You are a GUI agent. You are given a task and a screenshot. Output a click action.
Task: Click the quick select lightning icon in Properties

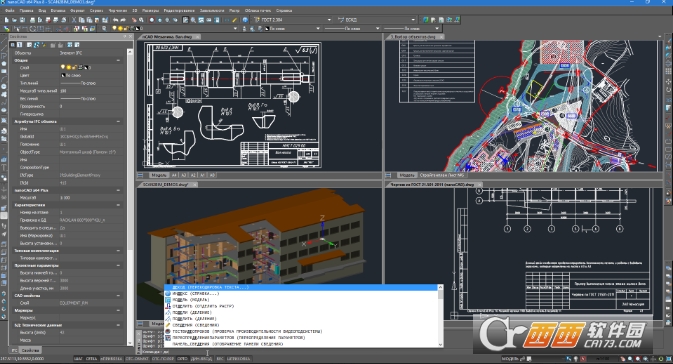pyautogui.click(x=44, y=45)
